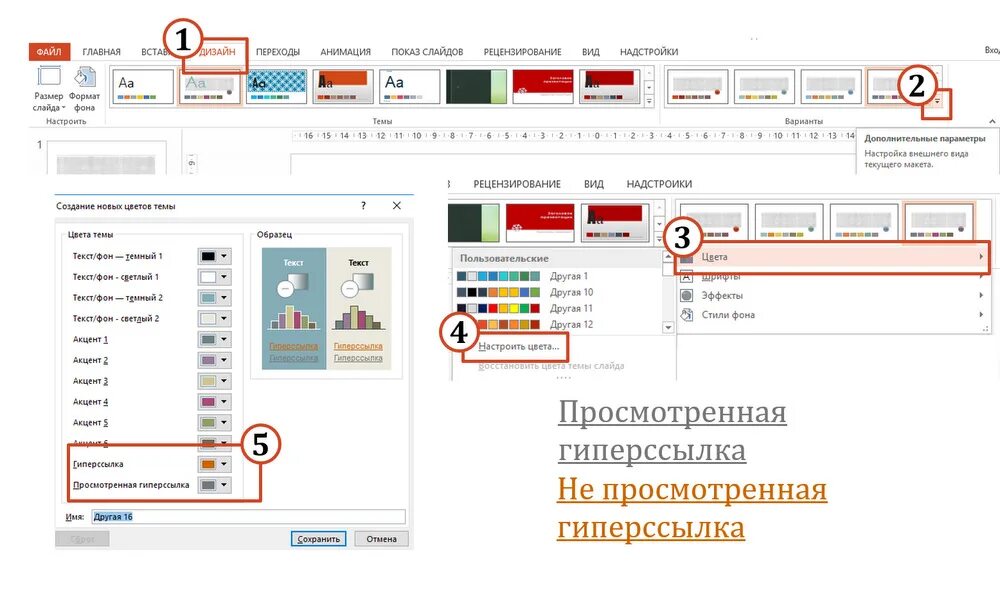Screen dimensions: 1000x601
Task: Click the Имя field containing Другая 16
Action: click(248, 517)
